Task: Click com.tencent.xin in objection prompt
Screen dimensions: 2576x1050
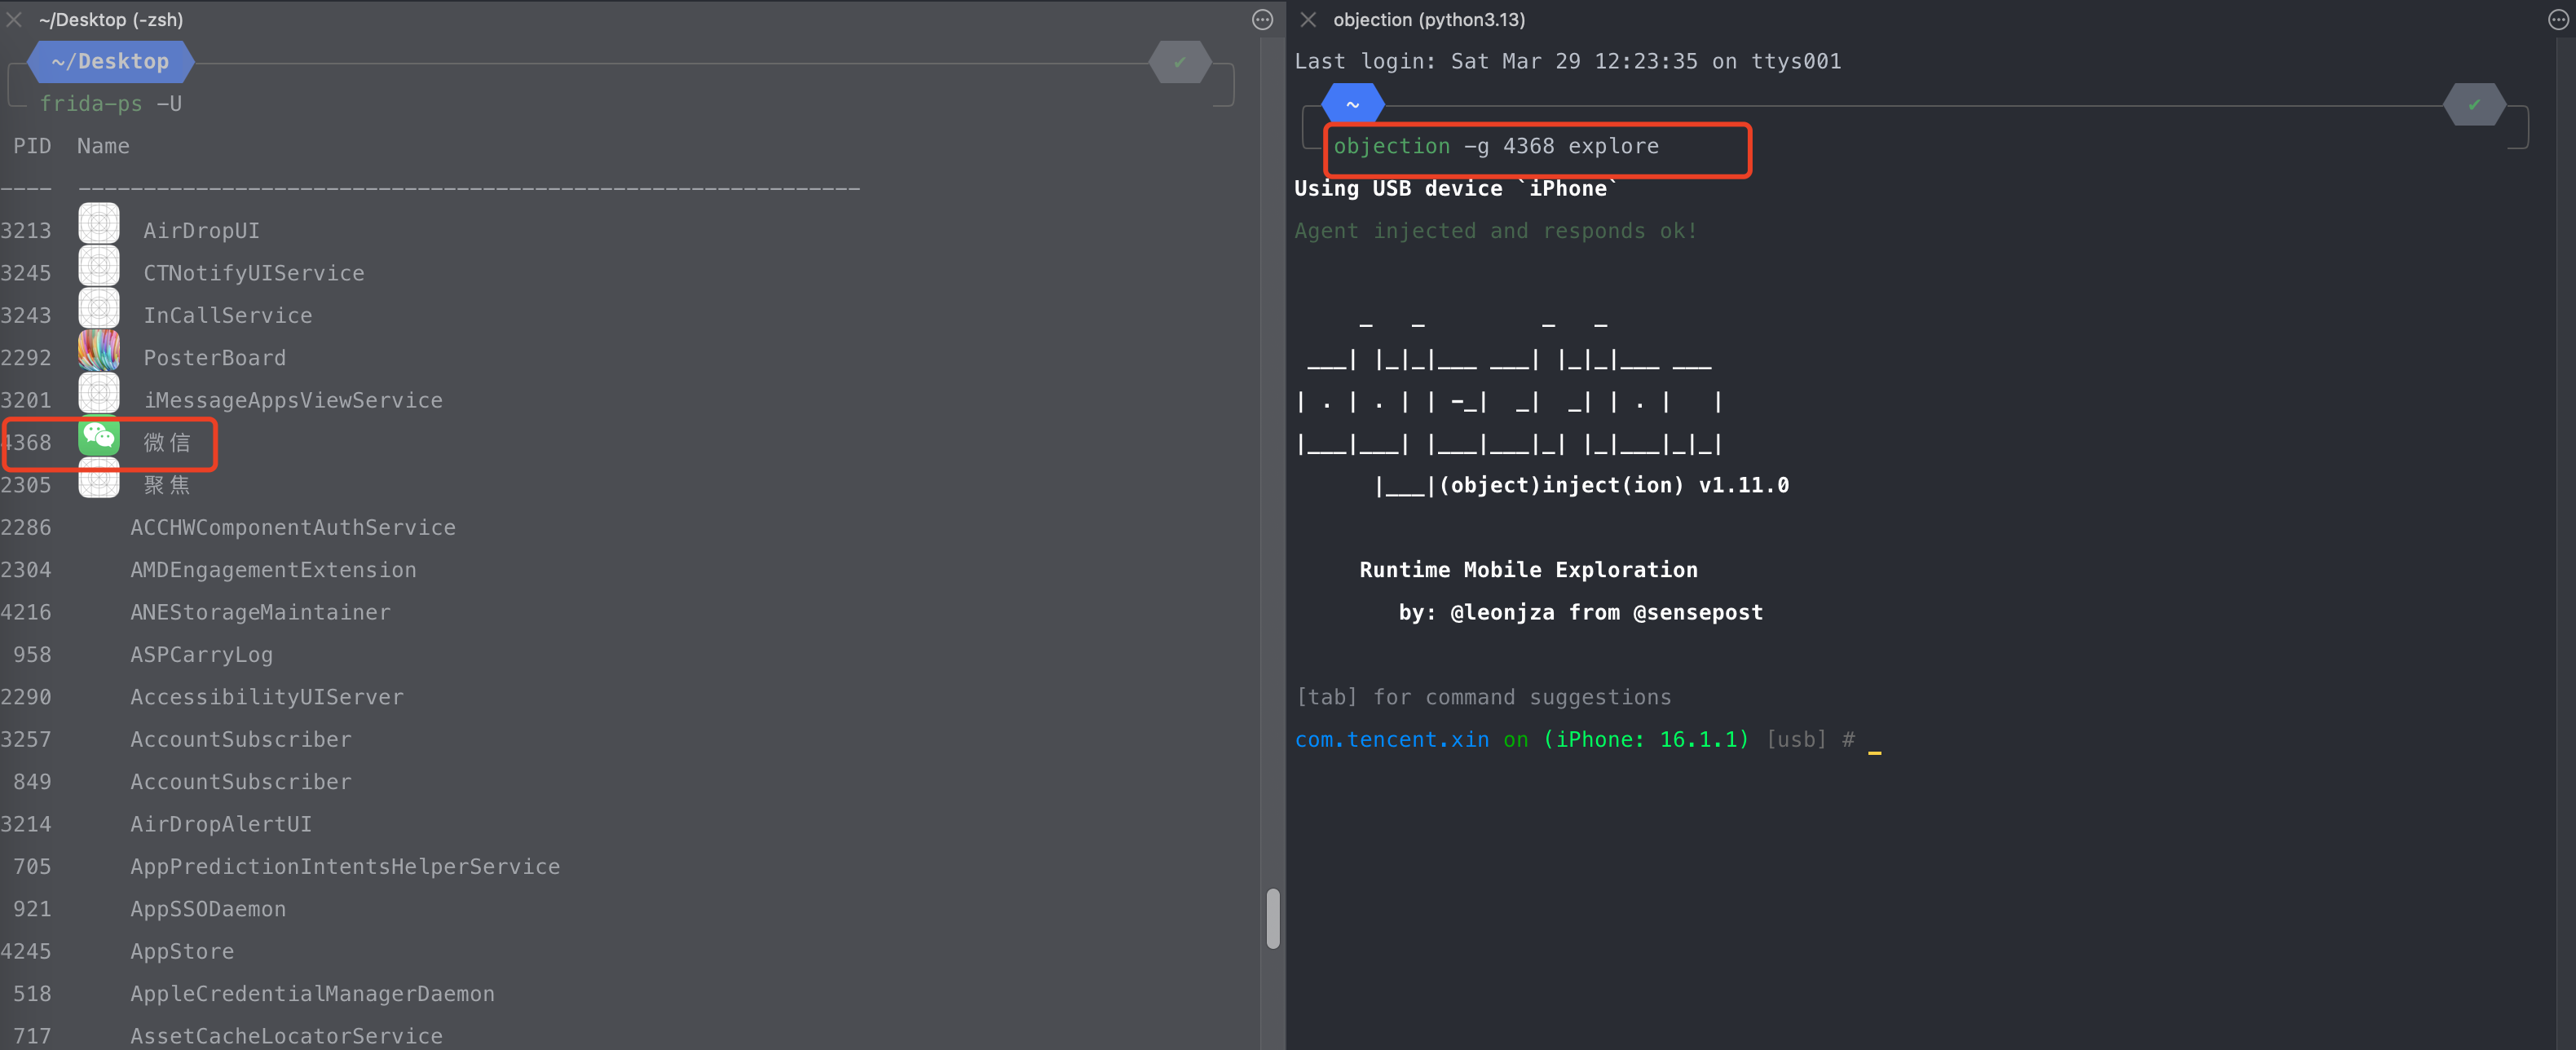Action: (1392, 740)
